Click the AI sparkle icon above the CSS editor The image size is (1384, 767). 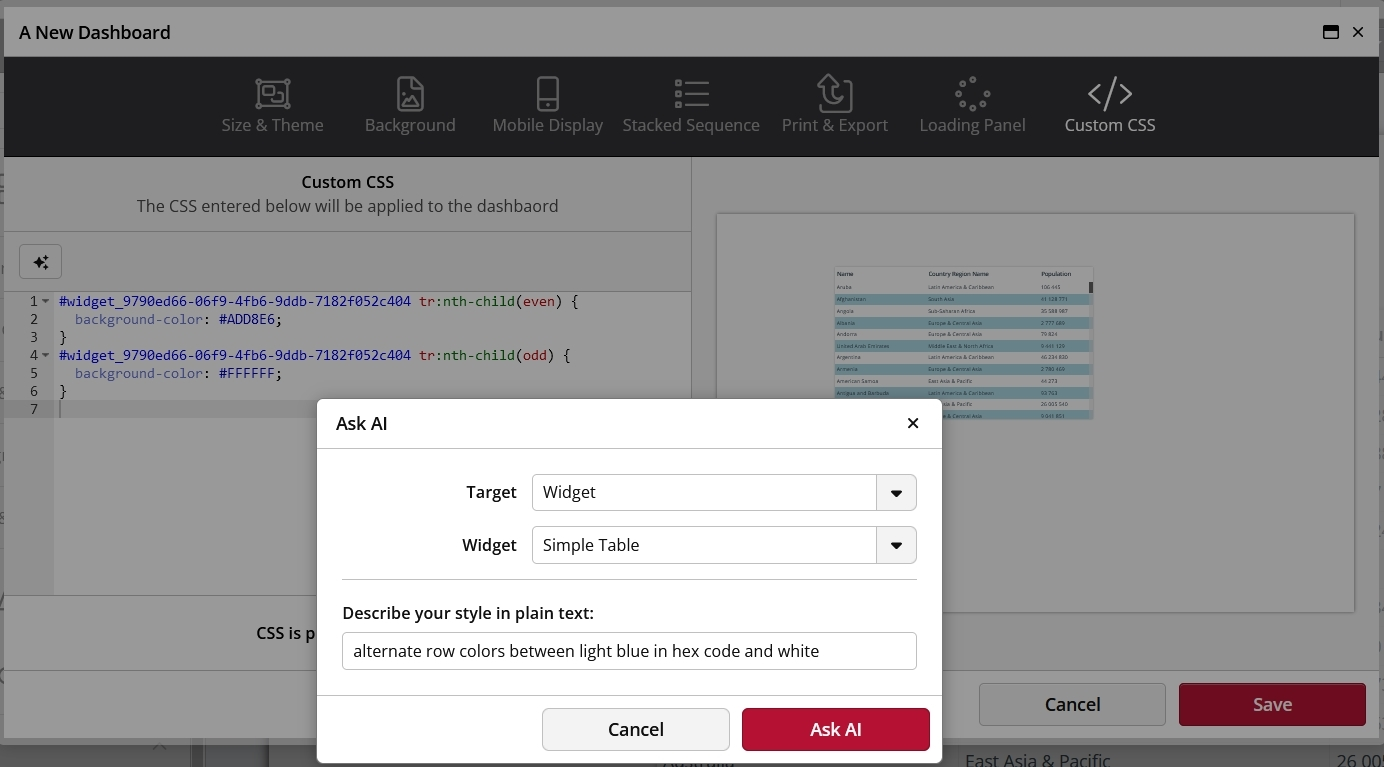41,261
